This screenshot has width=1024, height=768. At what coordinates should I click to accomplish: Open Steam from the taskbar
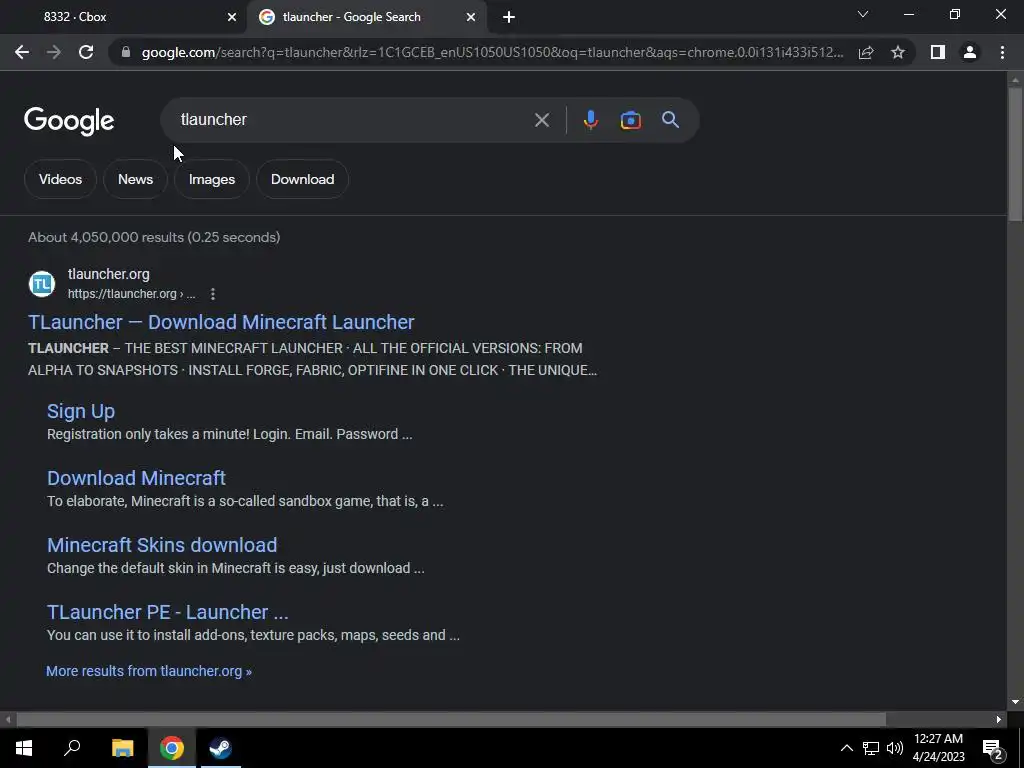[x=220, y=748]
